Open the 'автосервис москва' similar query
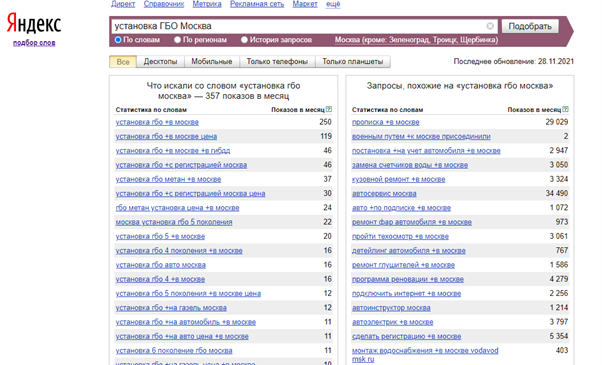This screenshot has width=602, height=365. pyautogui.click(x=384, y=193)
